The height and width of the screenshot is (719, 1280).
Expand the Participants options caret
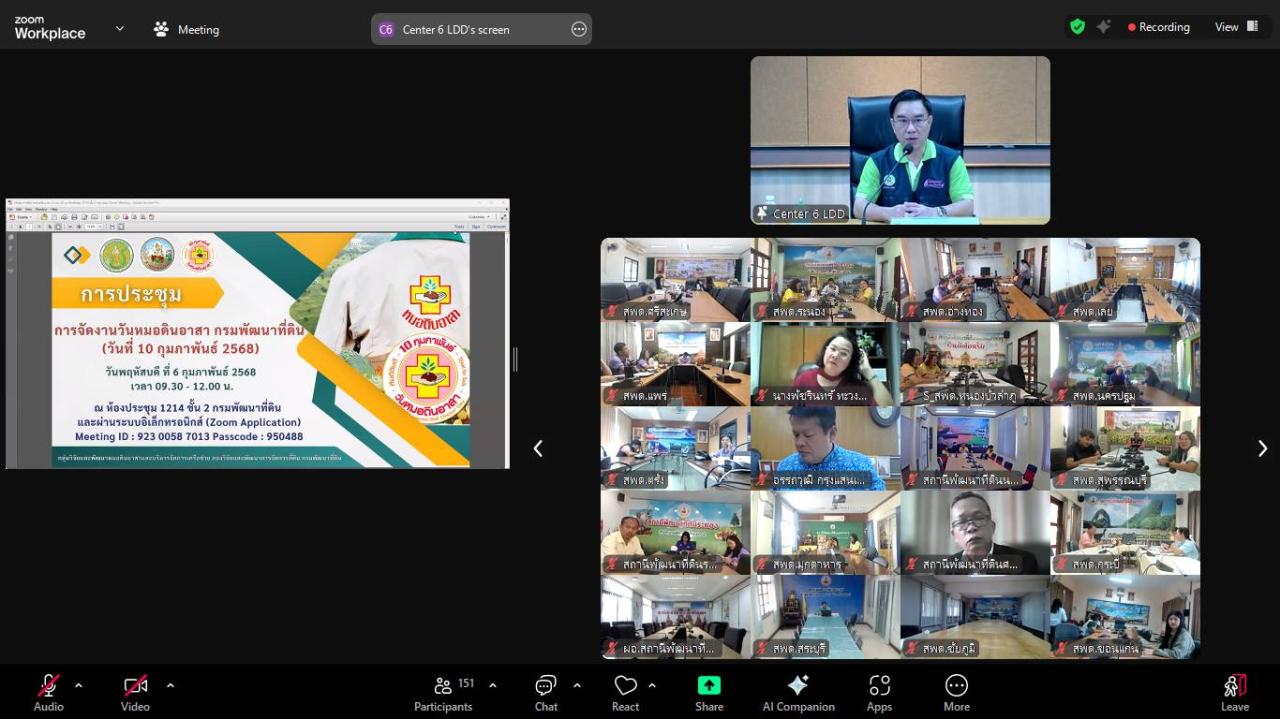click(x=492, y=685)
